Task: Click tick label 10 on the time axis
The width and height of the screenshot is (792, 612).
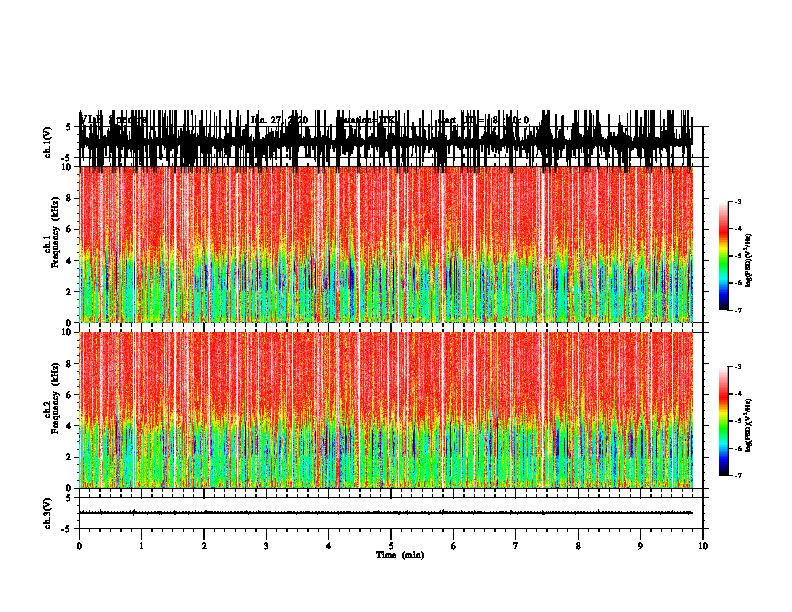Action: coord(703,546)
